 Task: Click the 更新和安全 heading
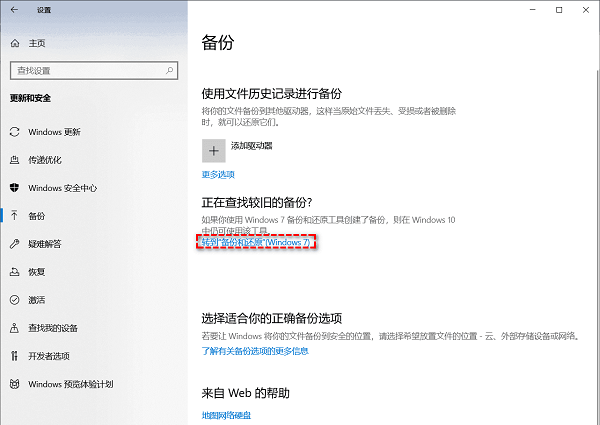30,98
